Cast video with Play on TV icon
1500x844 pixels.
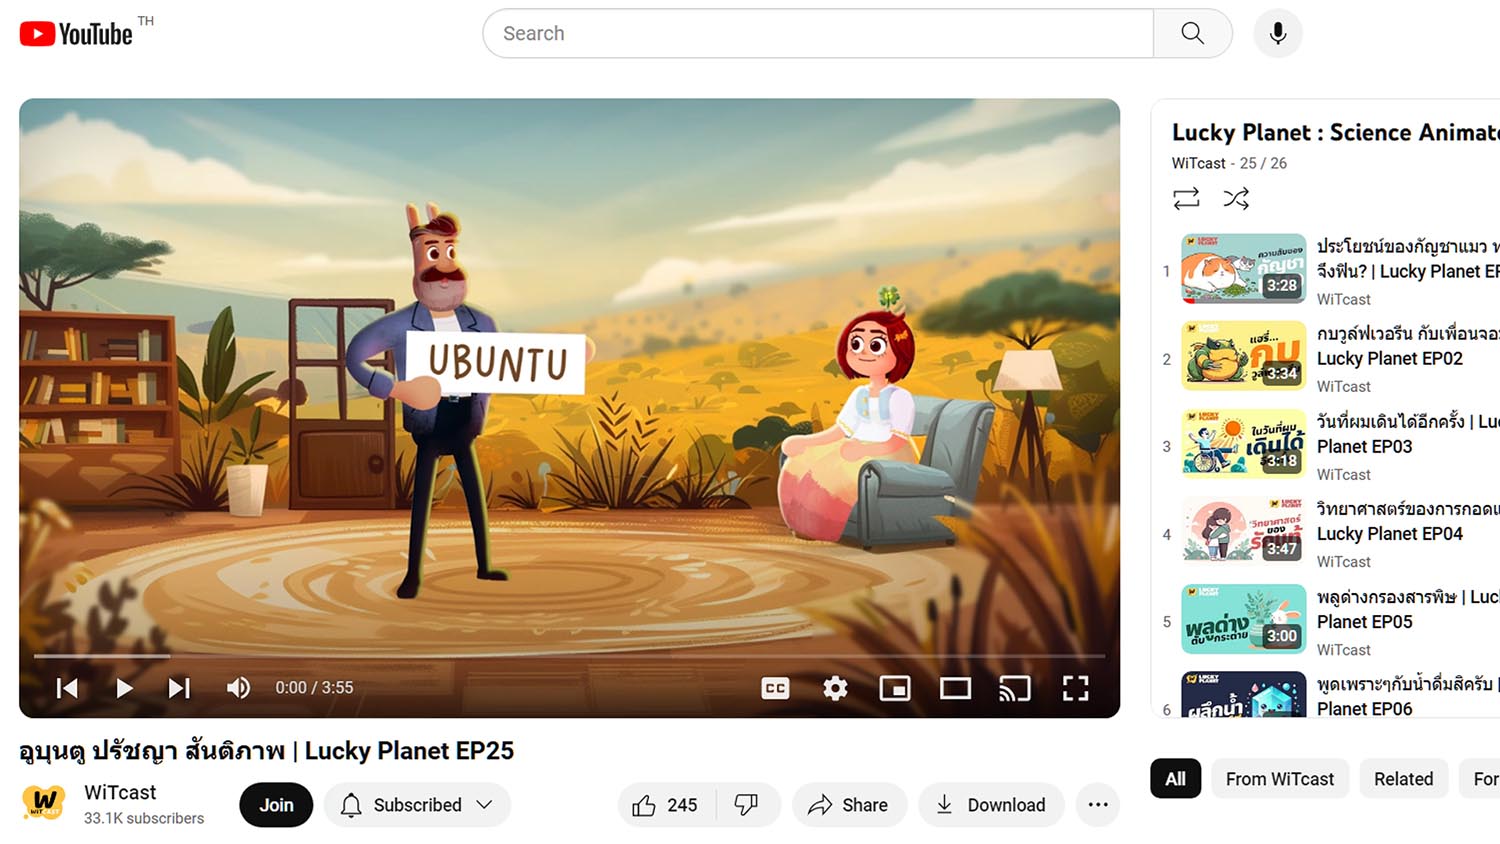(1015, 688)
